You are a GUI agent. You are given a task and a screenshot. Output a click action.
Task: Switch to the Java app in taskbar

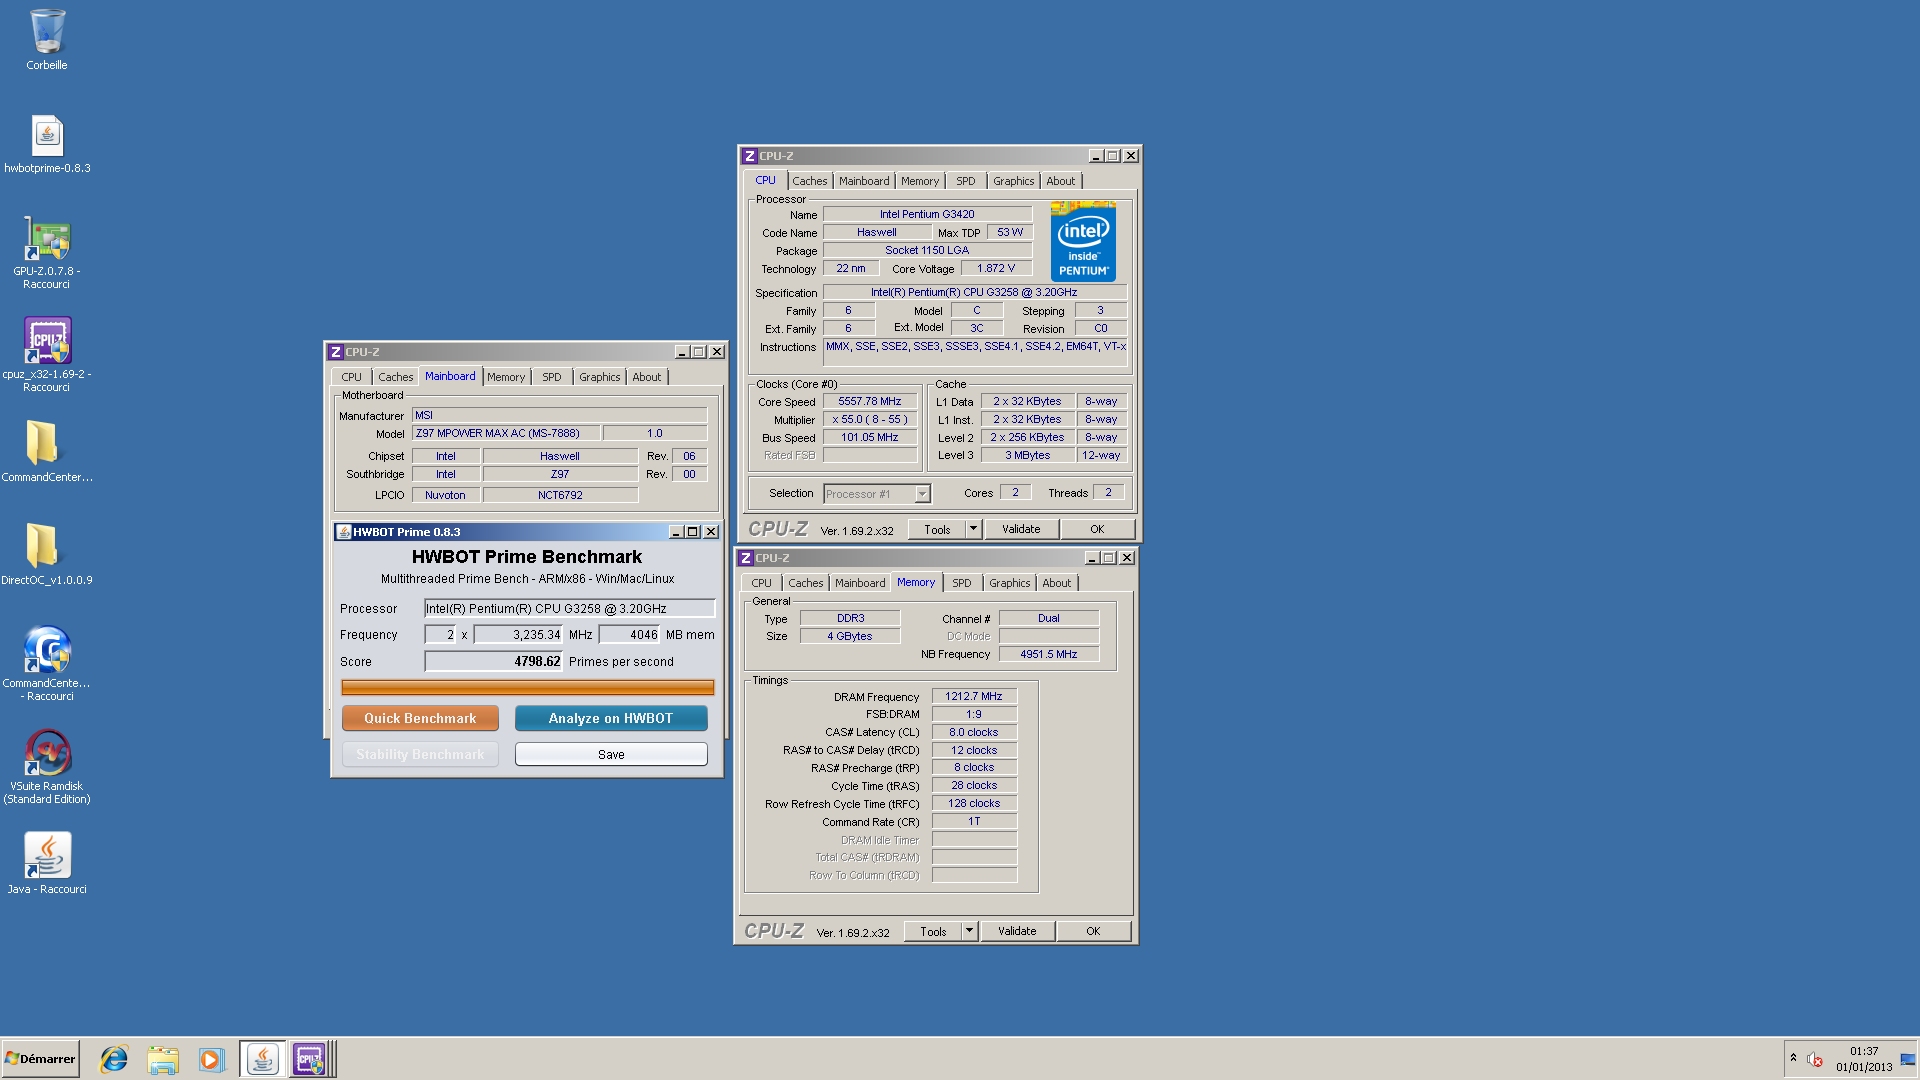tap(262, 1059)
